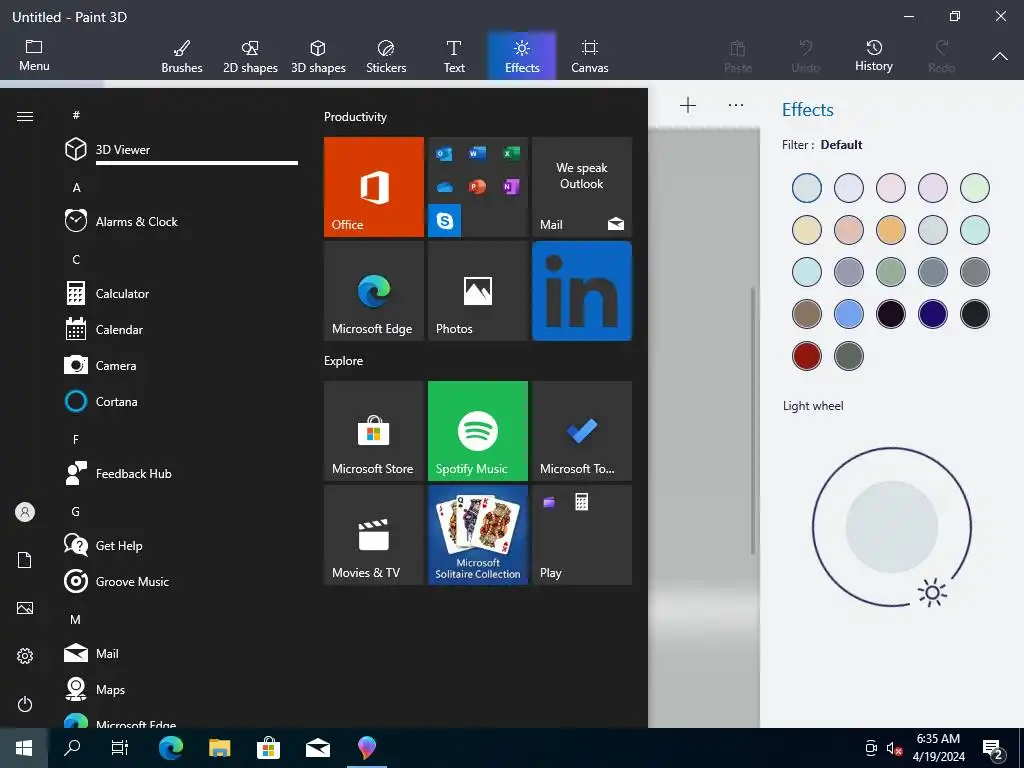Open Pictures from the Start sidebar
The width and height of the screenshot is (1024, 768).
tap(25, 608)
